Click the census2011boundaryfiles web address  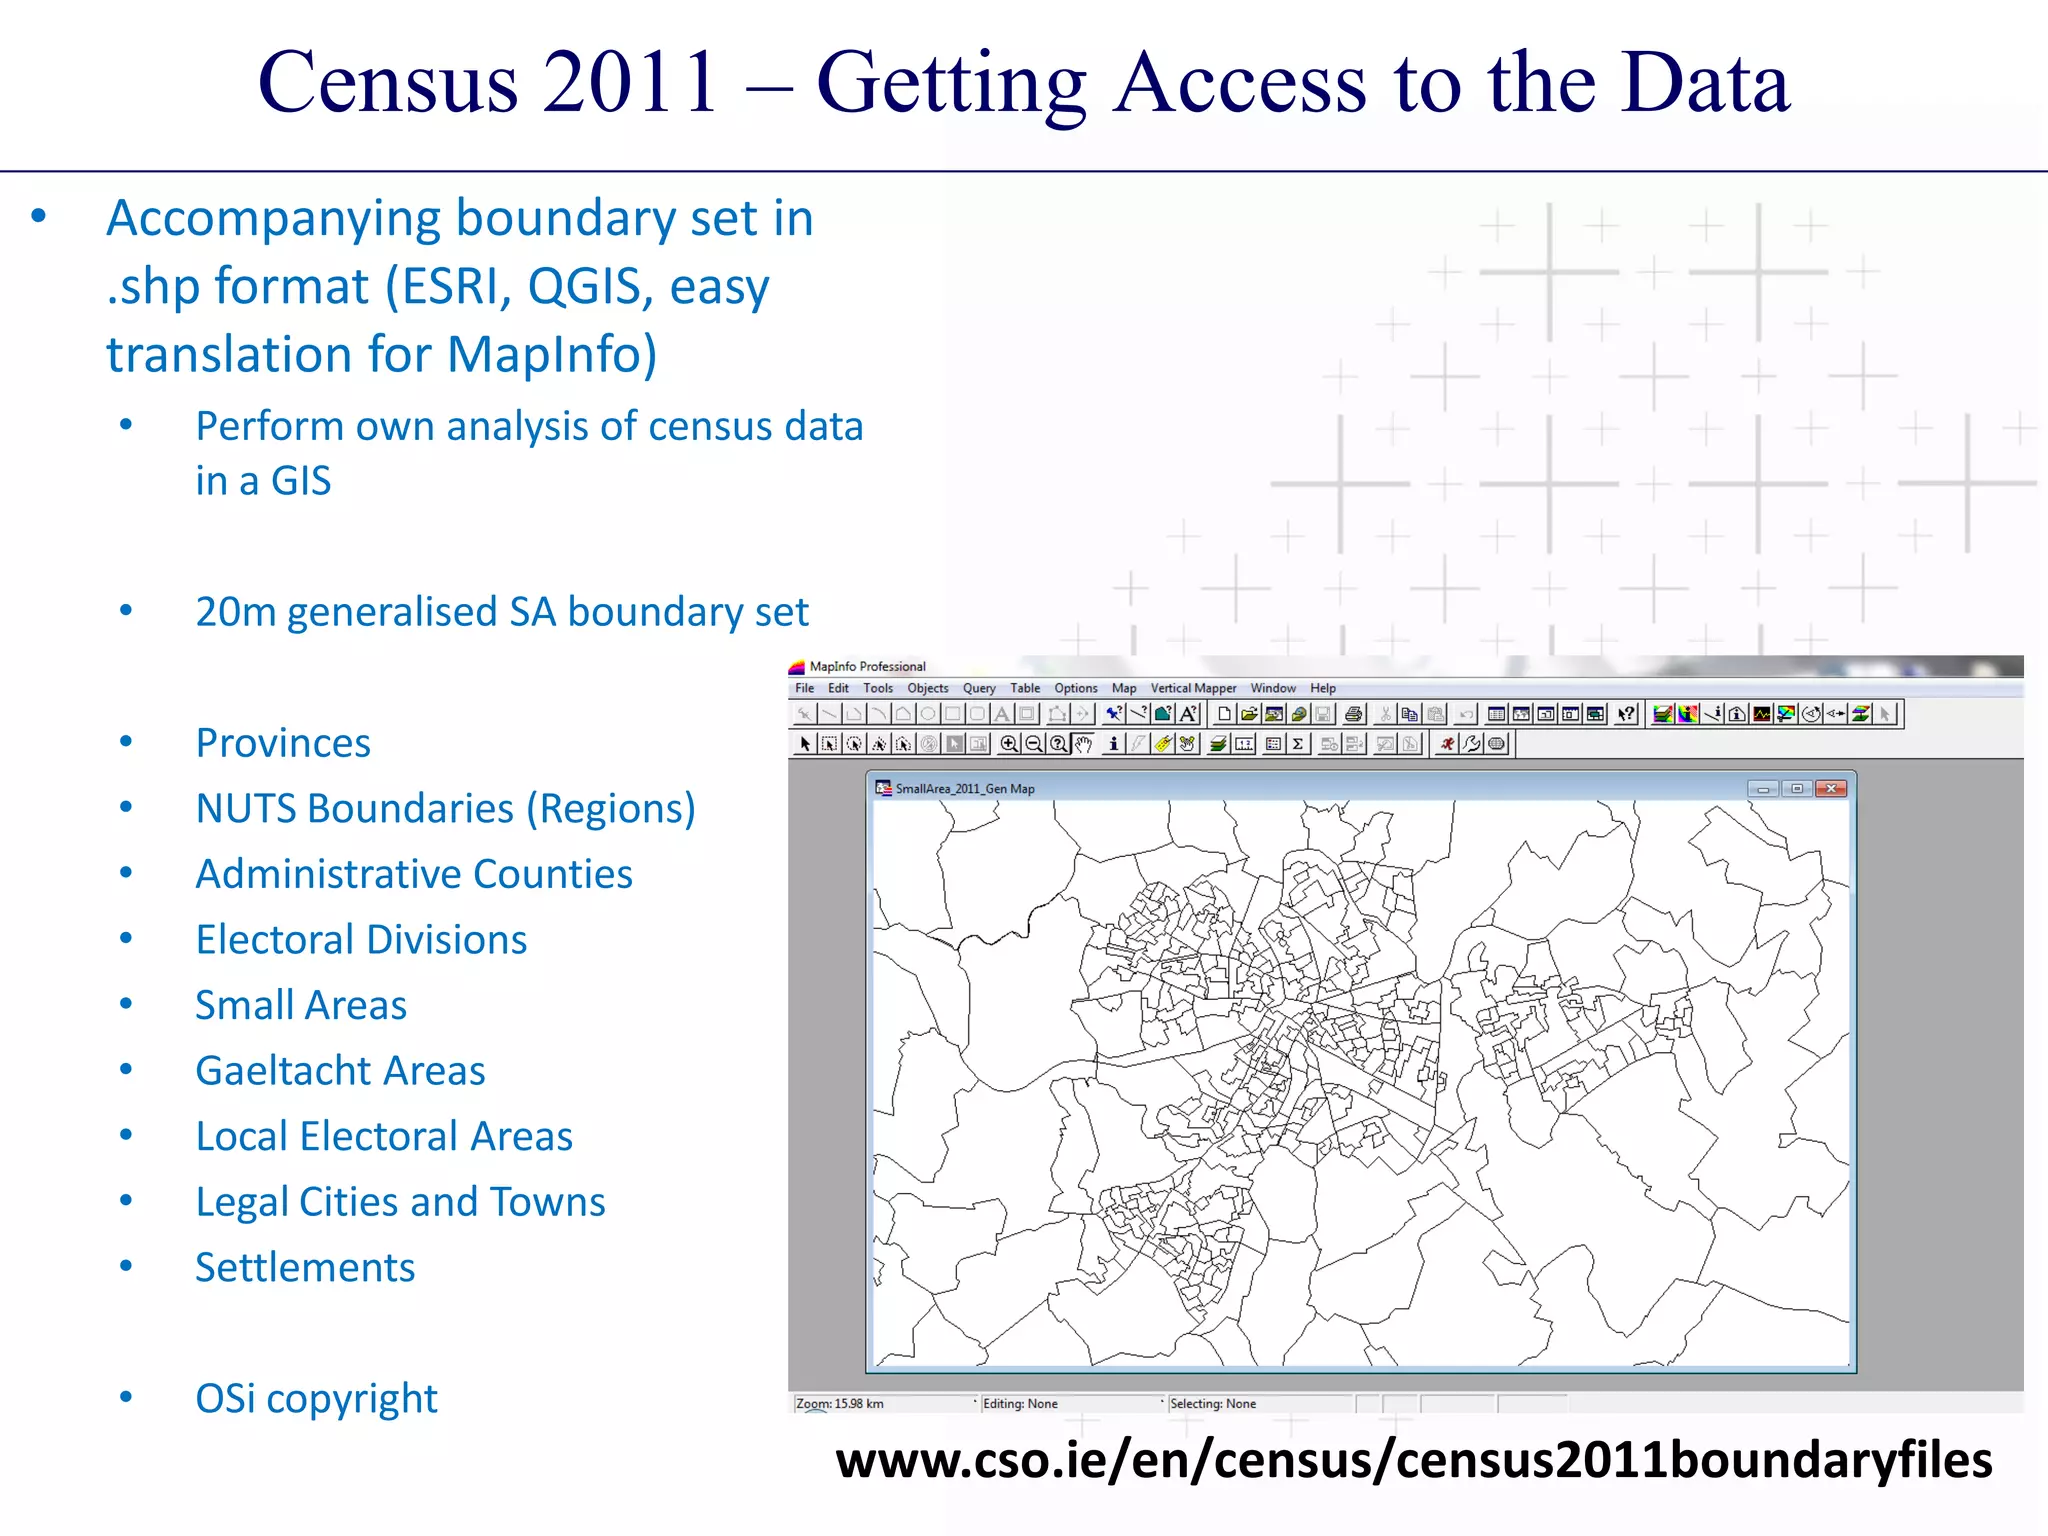(1413, 1460)
